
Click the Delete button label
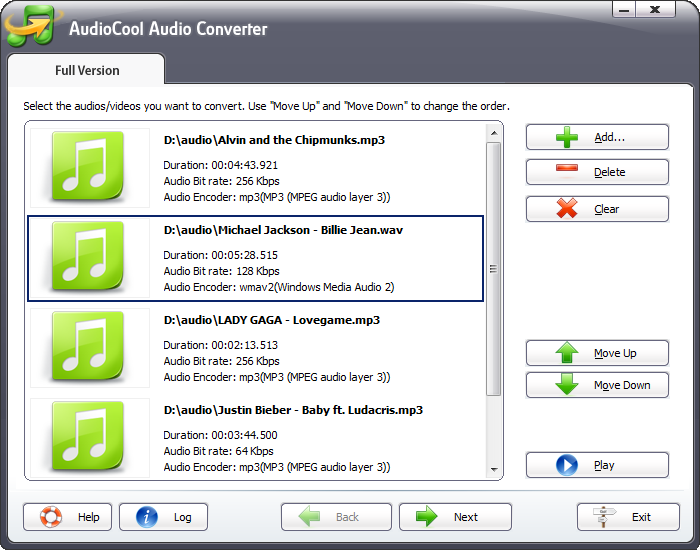point(609,172)
